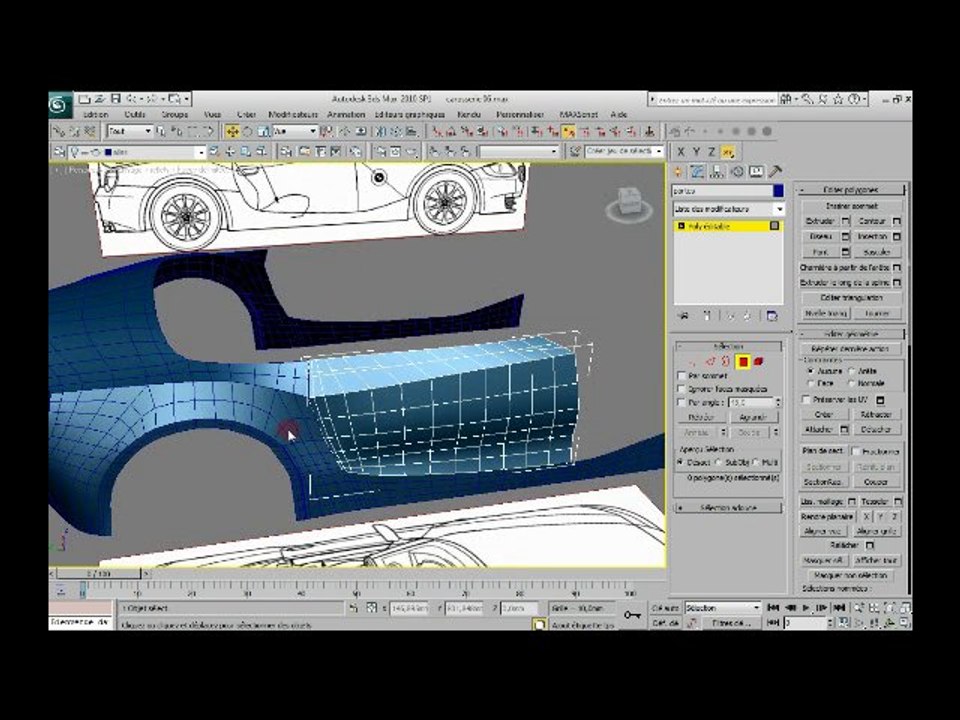Constrain to the X axis

(680, 152)
